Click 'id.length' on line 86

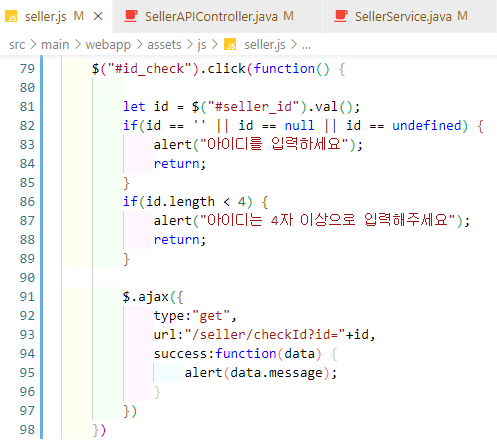180,202
